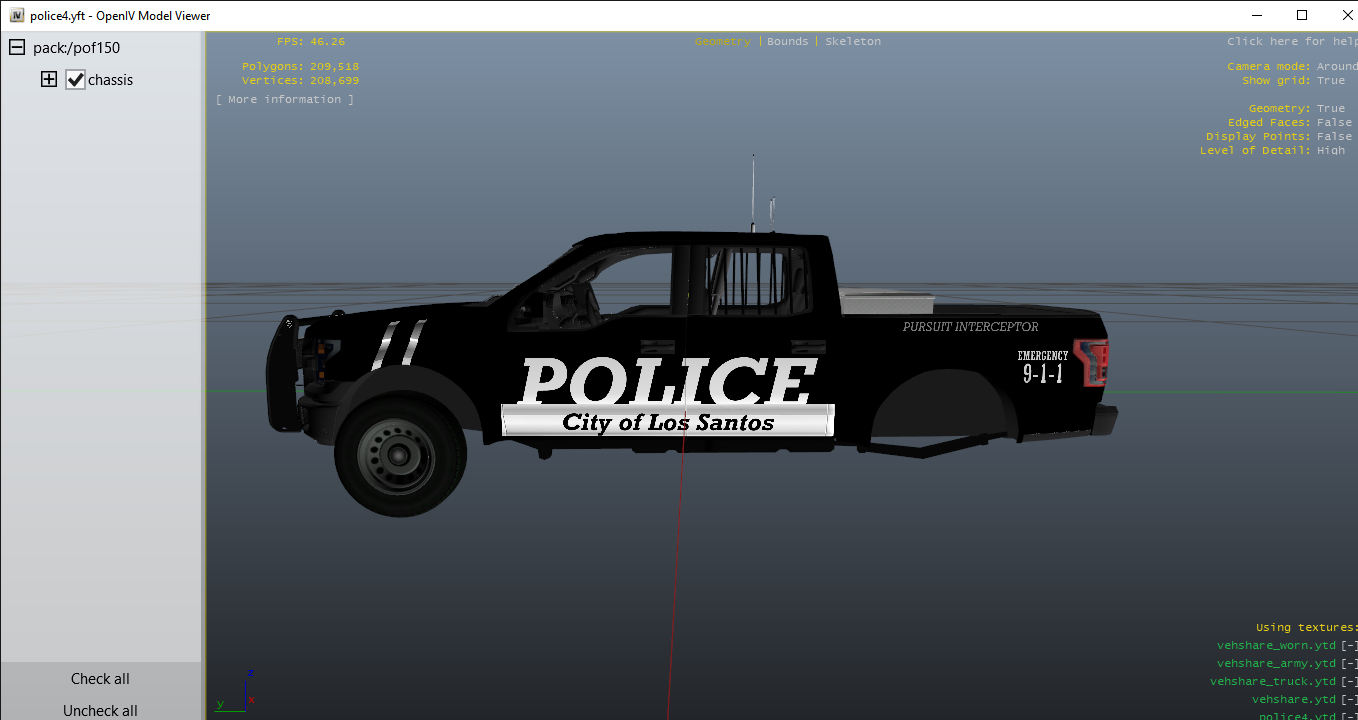Collapse the vehshare_worn.ytd texture entry
This screenshot has width=1358, height=720.
coord(1349,646)
